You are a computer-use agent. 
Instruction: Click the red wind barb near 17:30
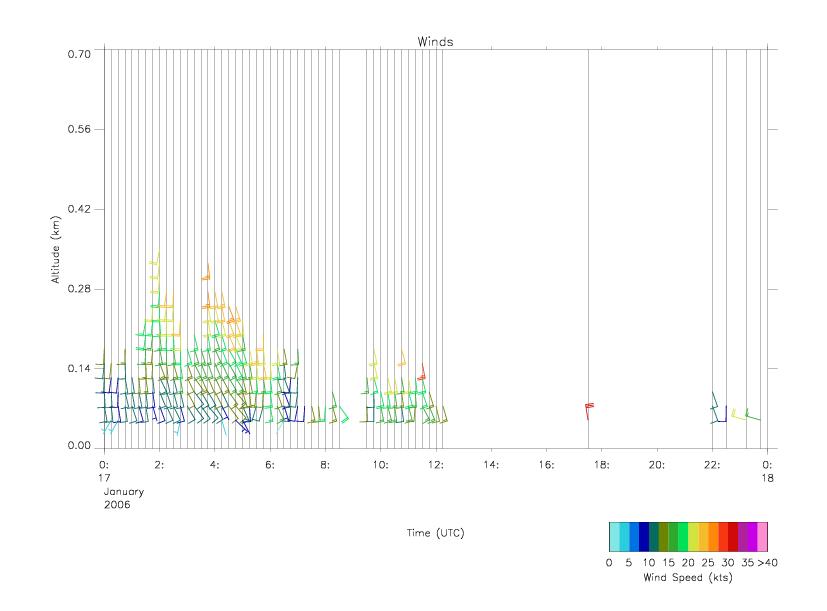pos(589,410)
